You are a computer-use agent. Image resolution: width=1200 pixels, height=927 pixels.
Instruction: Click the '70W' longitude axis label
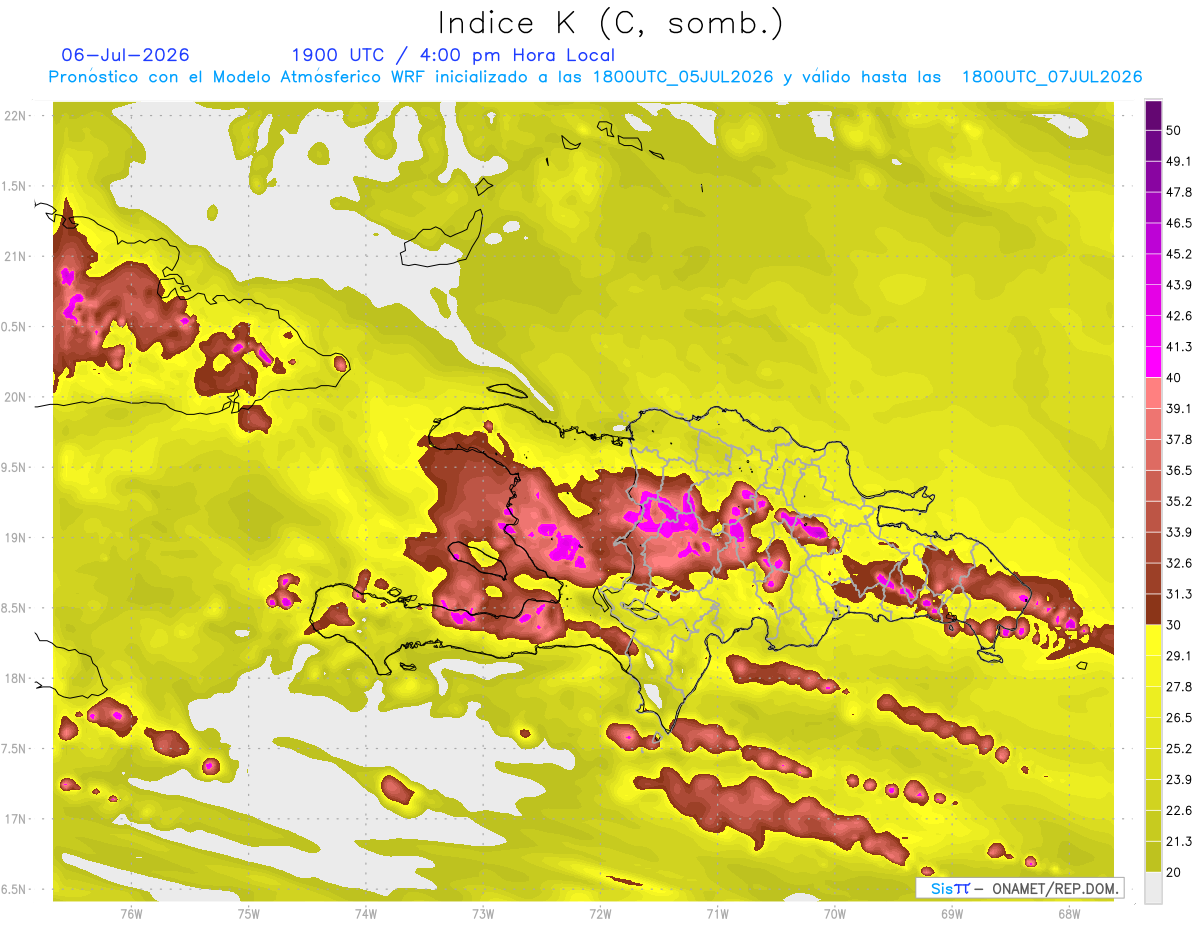tap(835, 913)
